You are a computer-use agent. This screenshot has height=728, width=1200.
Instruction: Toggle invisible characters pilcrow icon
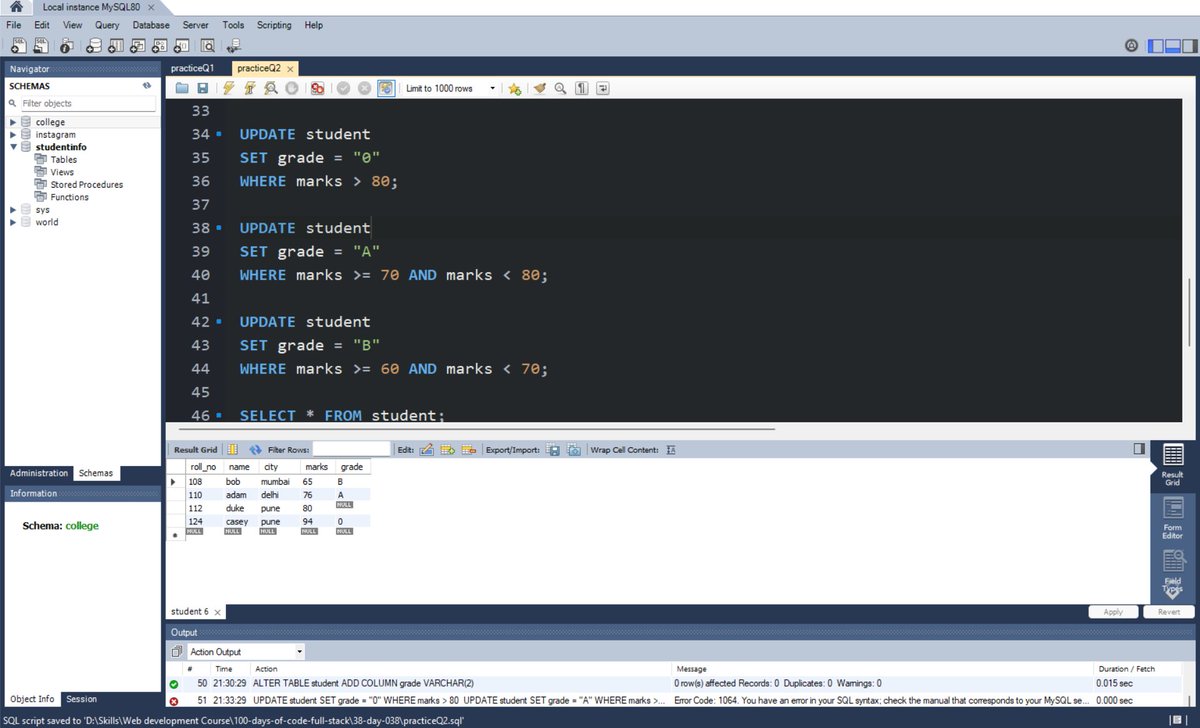click(x=582, y=88)
